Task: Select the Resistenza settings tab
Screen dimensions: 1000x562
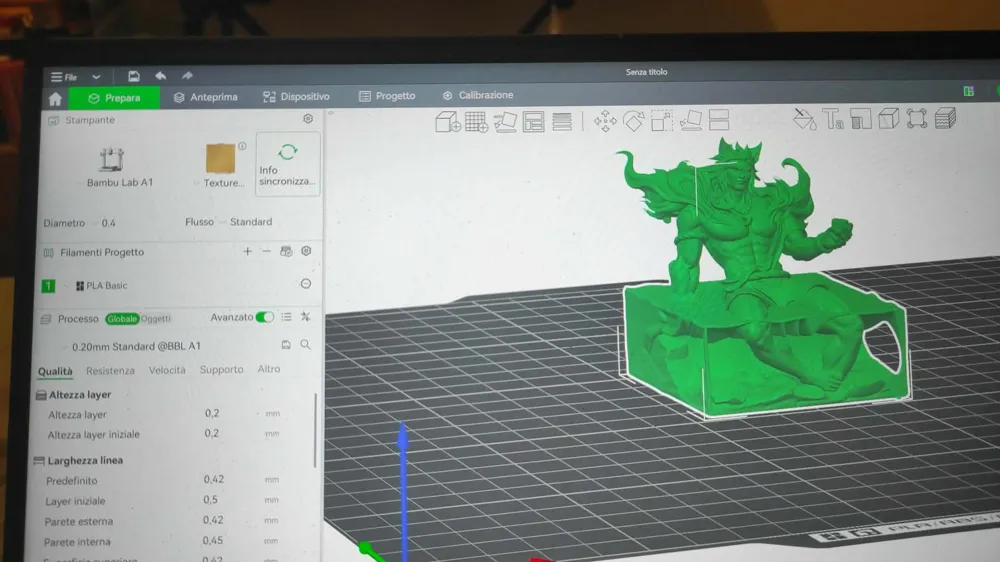Action: pos(110,371)
